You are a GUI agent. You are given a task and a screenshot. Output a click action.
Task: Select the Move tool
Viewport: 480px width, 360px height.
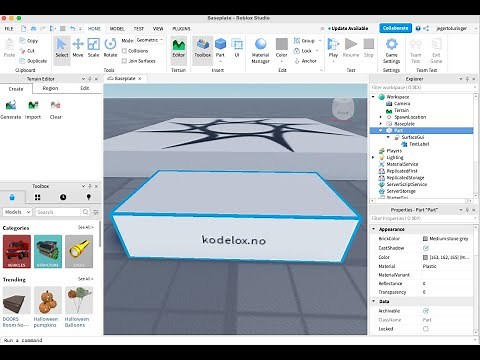[x=78, y=48]
